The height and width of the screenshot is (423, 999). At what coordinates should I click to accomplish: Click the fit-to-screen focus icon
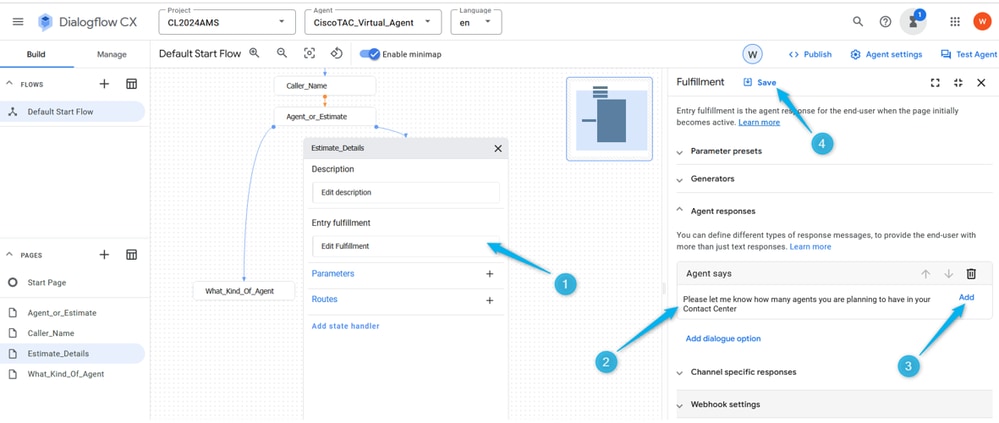click(x=310, y=54)
